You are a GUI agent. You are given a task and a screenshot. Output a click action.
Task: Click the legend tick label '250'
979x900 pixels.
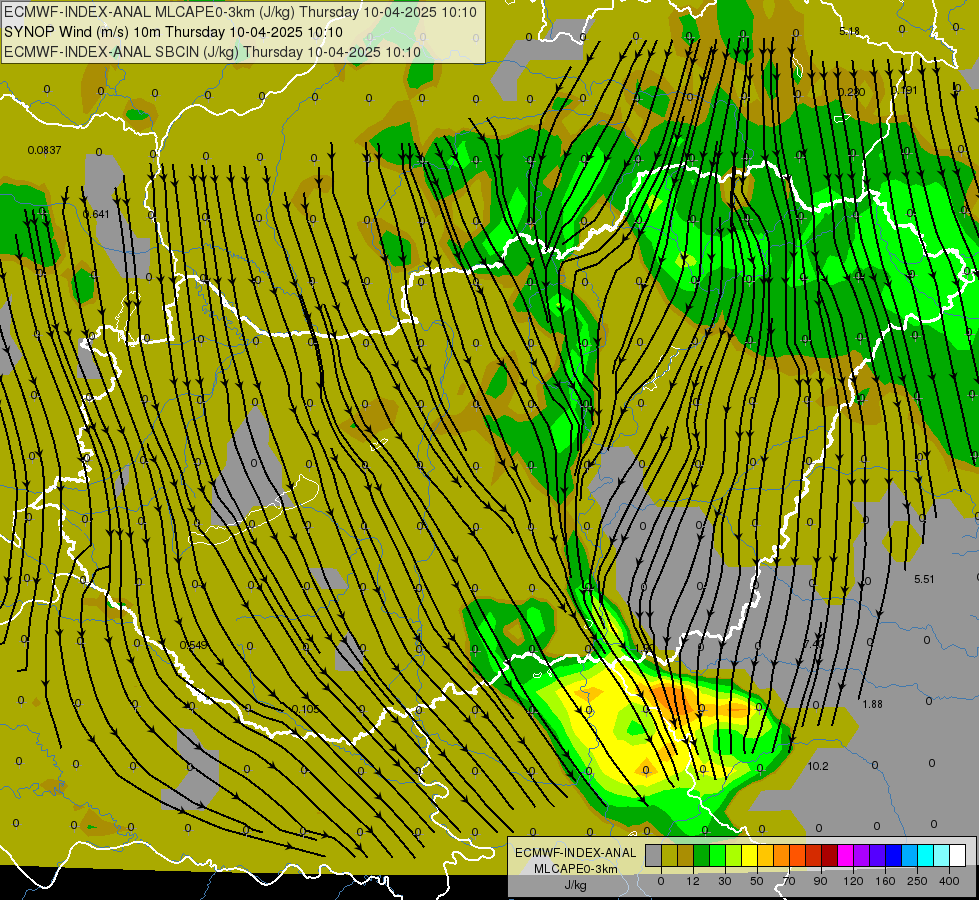point(917,881)
